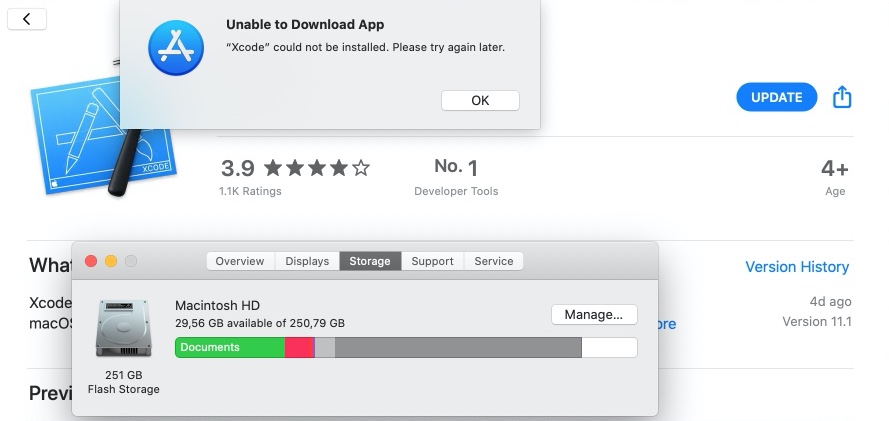Click the 4+ Age rating
The width and height of the screenshot is (889, 421).
tap(835, 177)
